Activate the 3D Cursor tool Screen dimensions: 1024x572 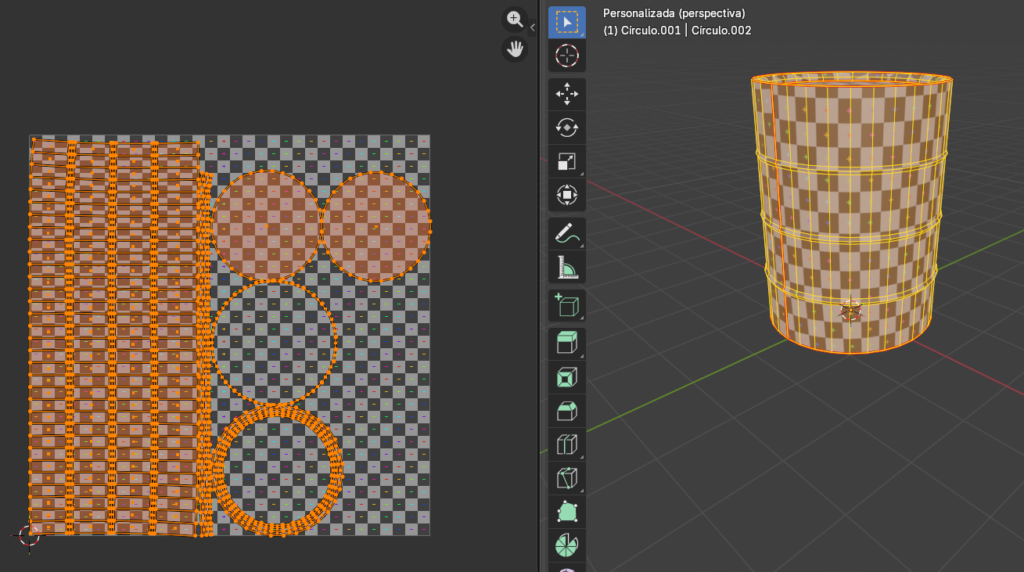(567, 56)
